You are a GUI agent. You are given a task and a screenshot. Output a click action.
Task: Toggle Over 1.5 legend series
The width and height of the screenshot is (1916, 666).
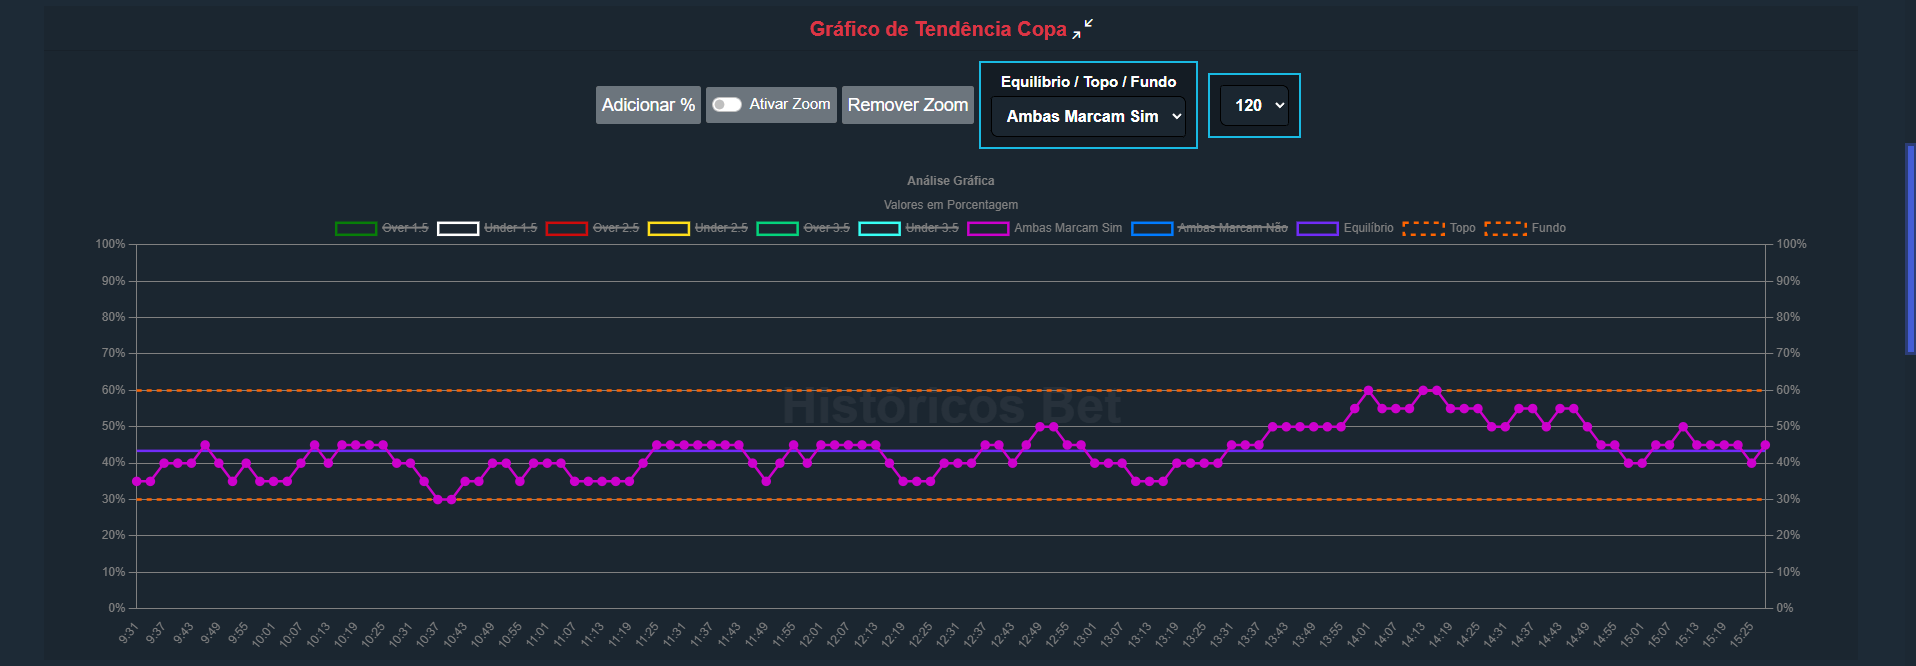coord(381,228)
